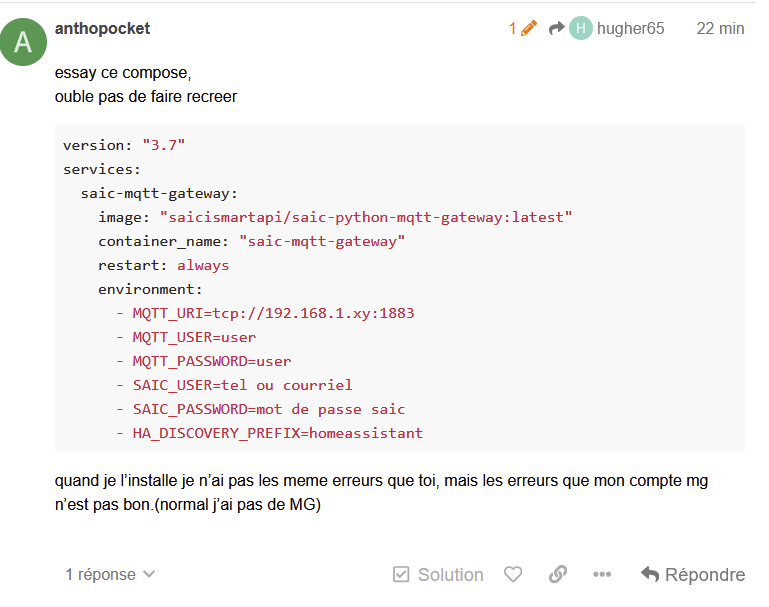Open hugher65's avatar in the post header
The height and width of the screenshot is (607, 769).
[581, 28]
